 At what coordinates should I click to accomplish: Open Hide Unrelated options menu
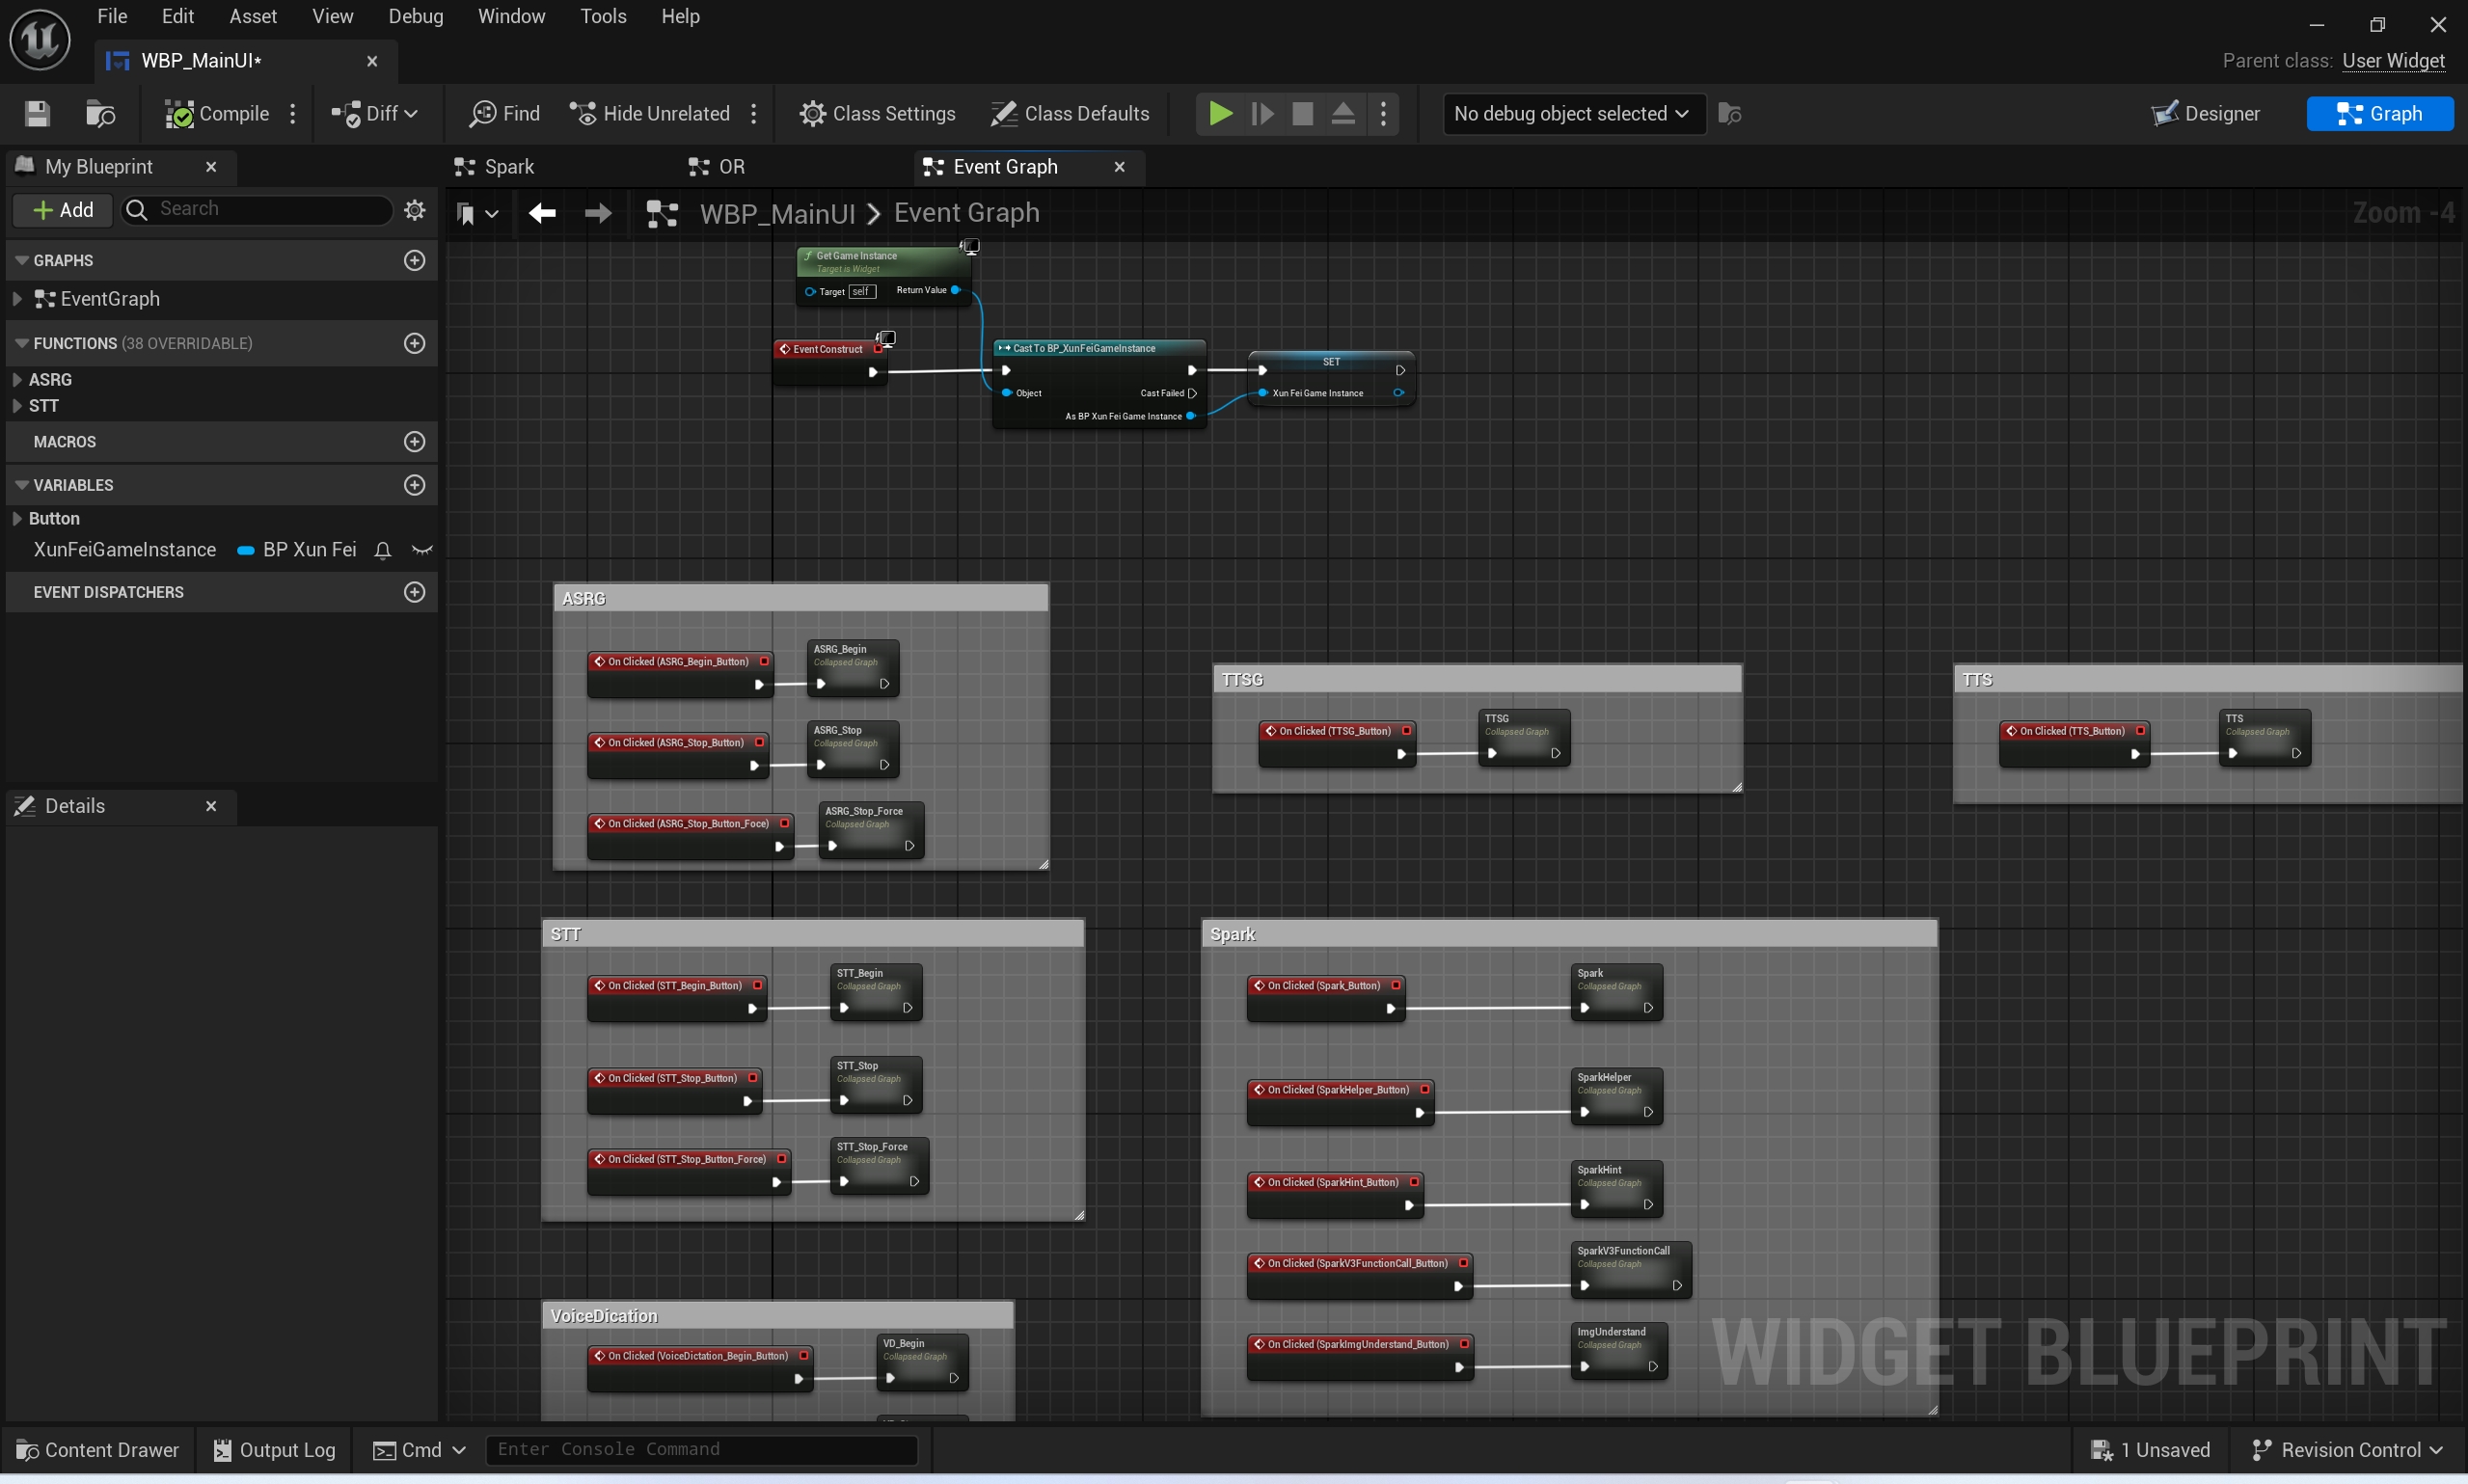click(x=754, y=114)
